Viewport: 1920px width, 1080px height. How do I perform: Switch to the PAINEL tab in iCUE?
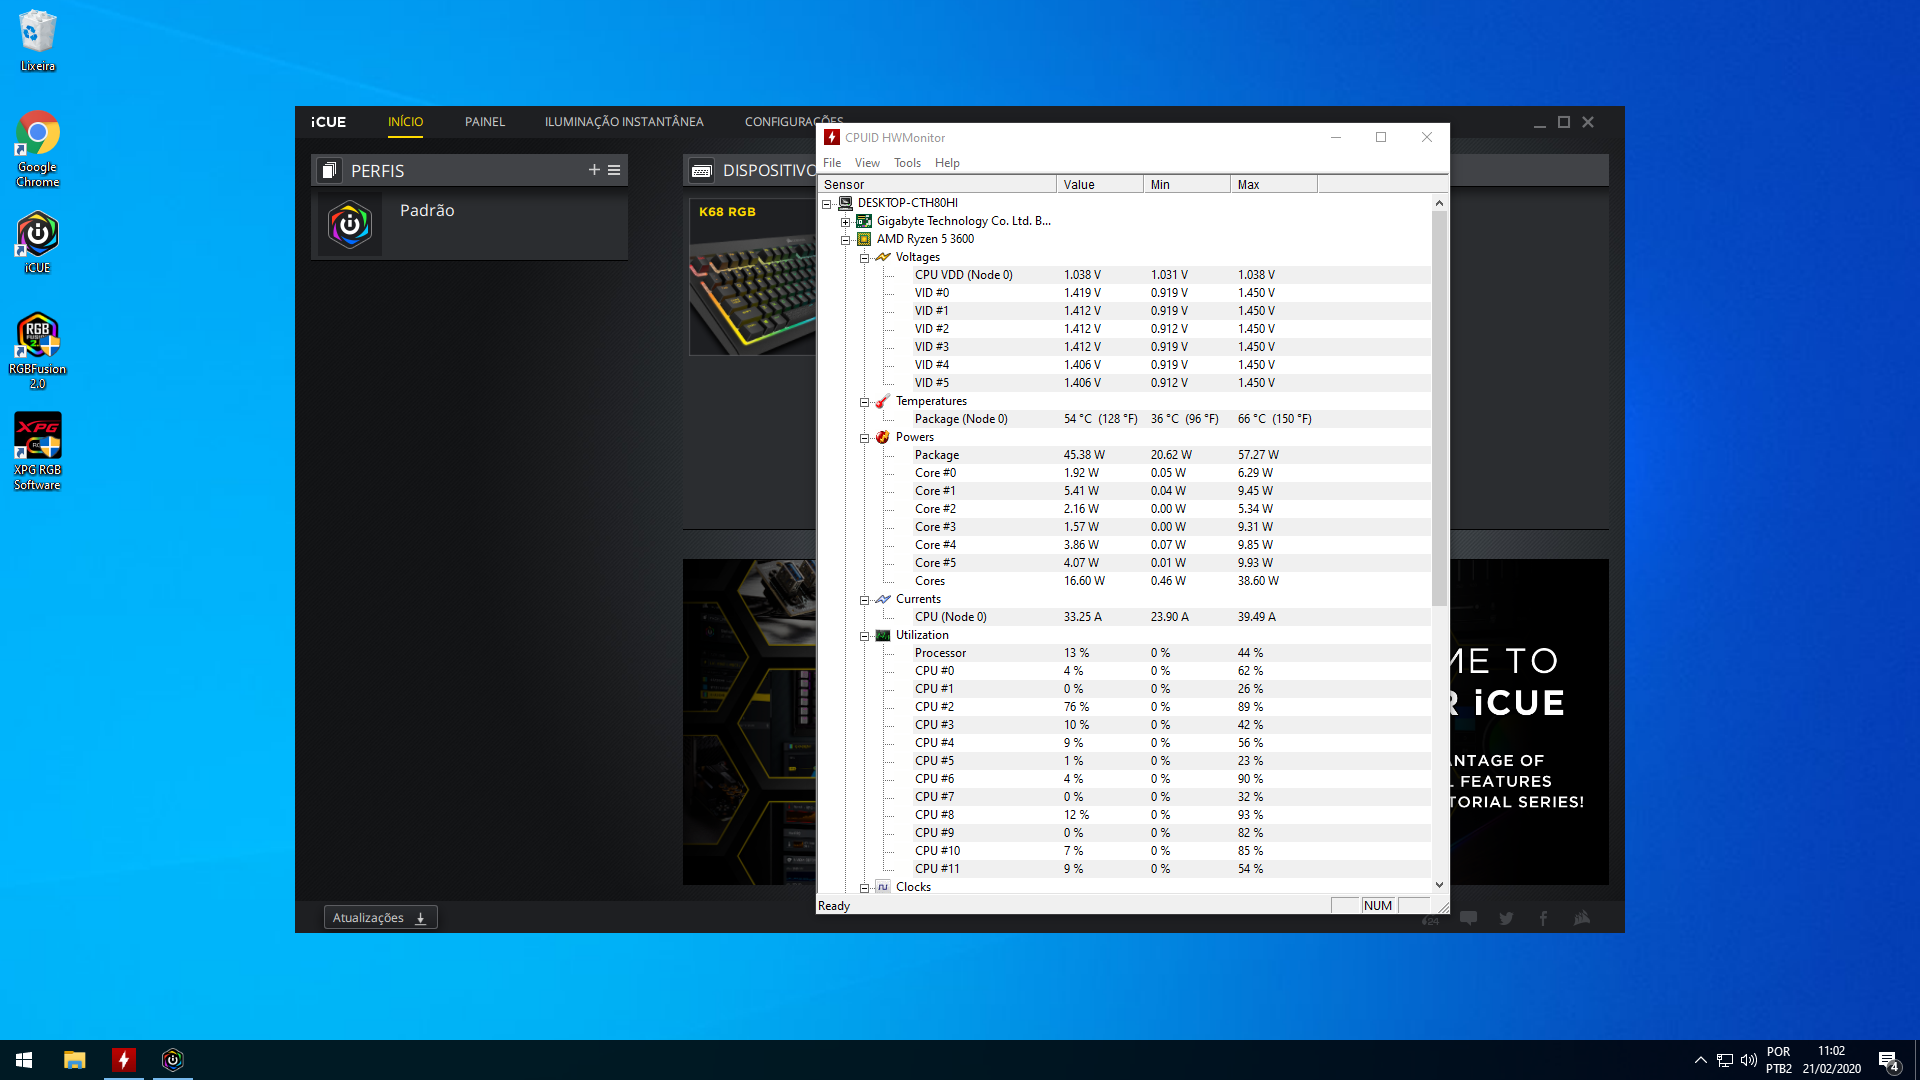[485, 122]
